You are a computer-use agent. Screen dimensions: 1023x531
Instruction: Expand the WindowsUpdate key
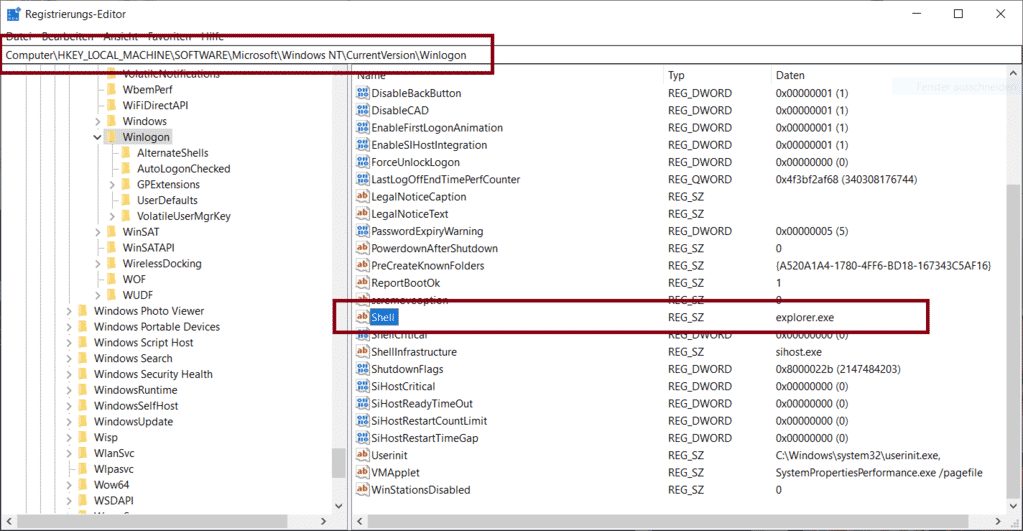[x=69, y=421]
